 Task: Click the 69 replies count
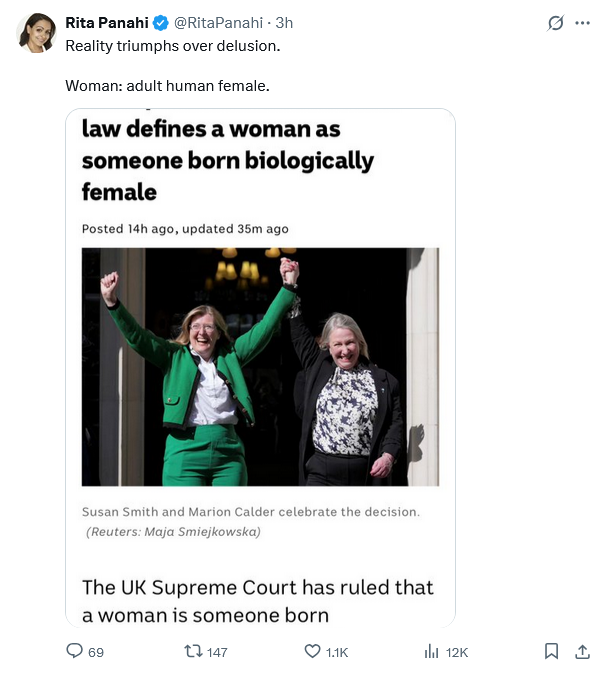pos(96,652)
